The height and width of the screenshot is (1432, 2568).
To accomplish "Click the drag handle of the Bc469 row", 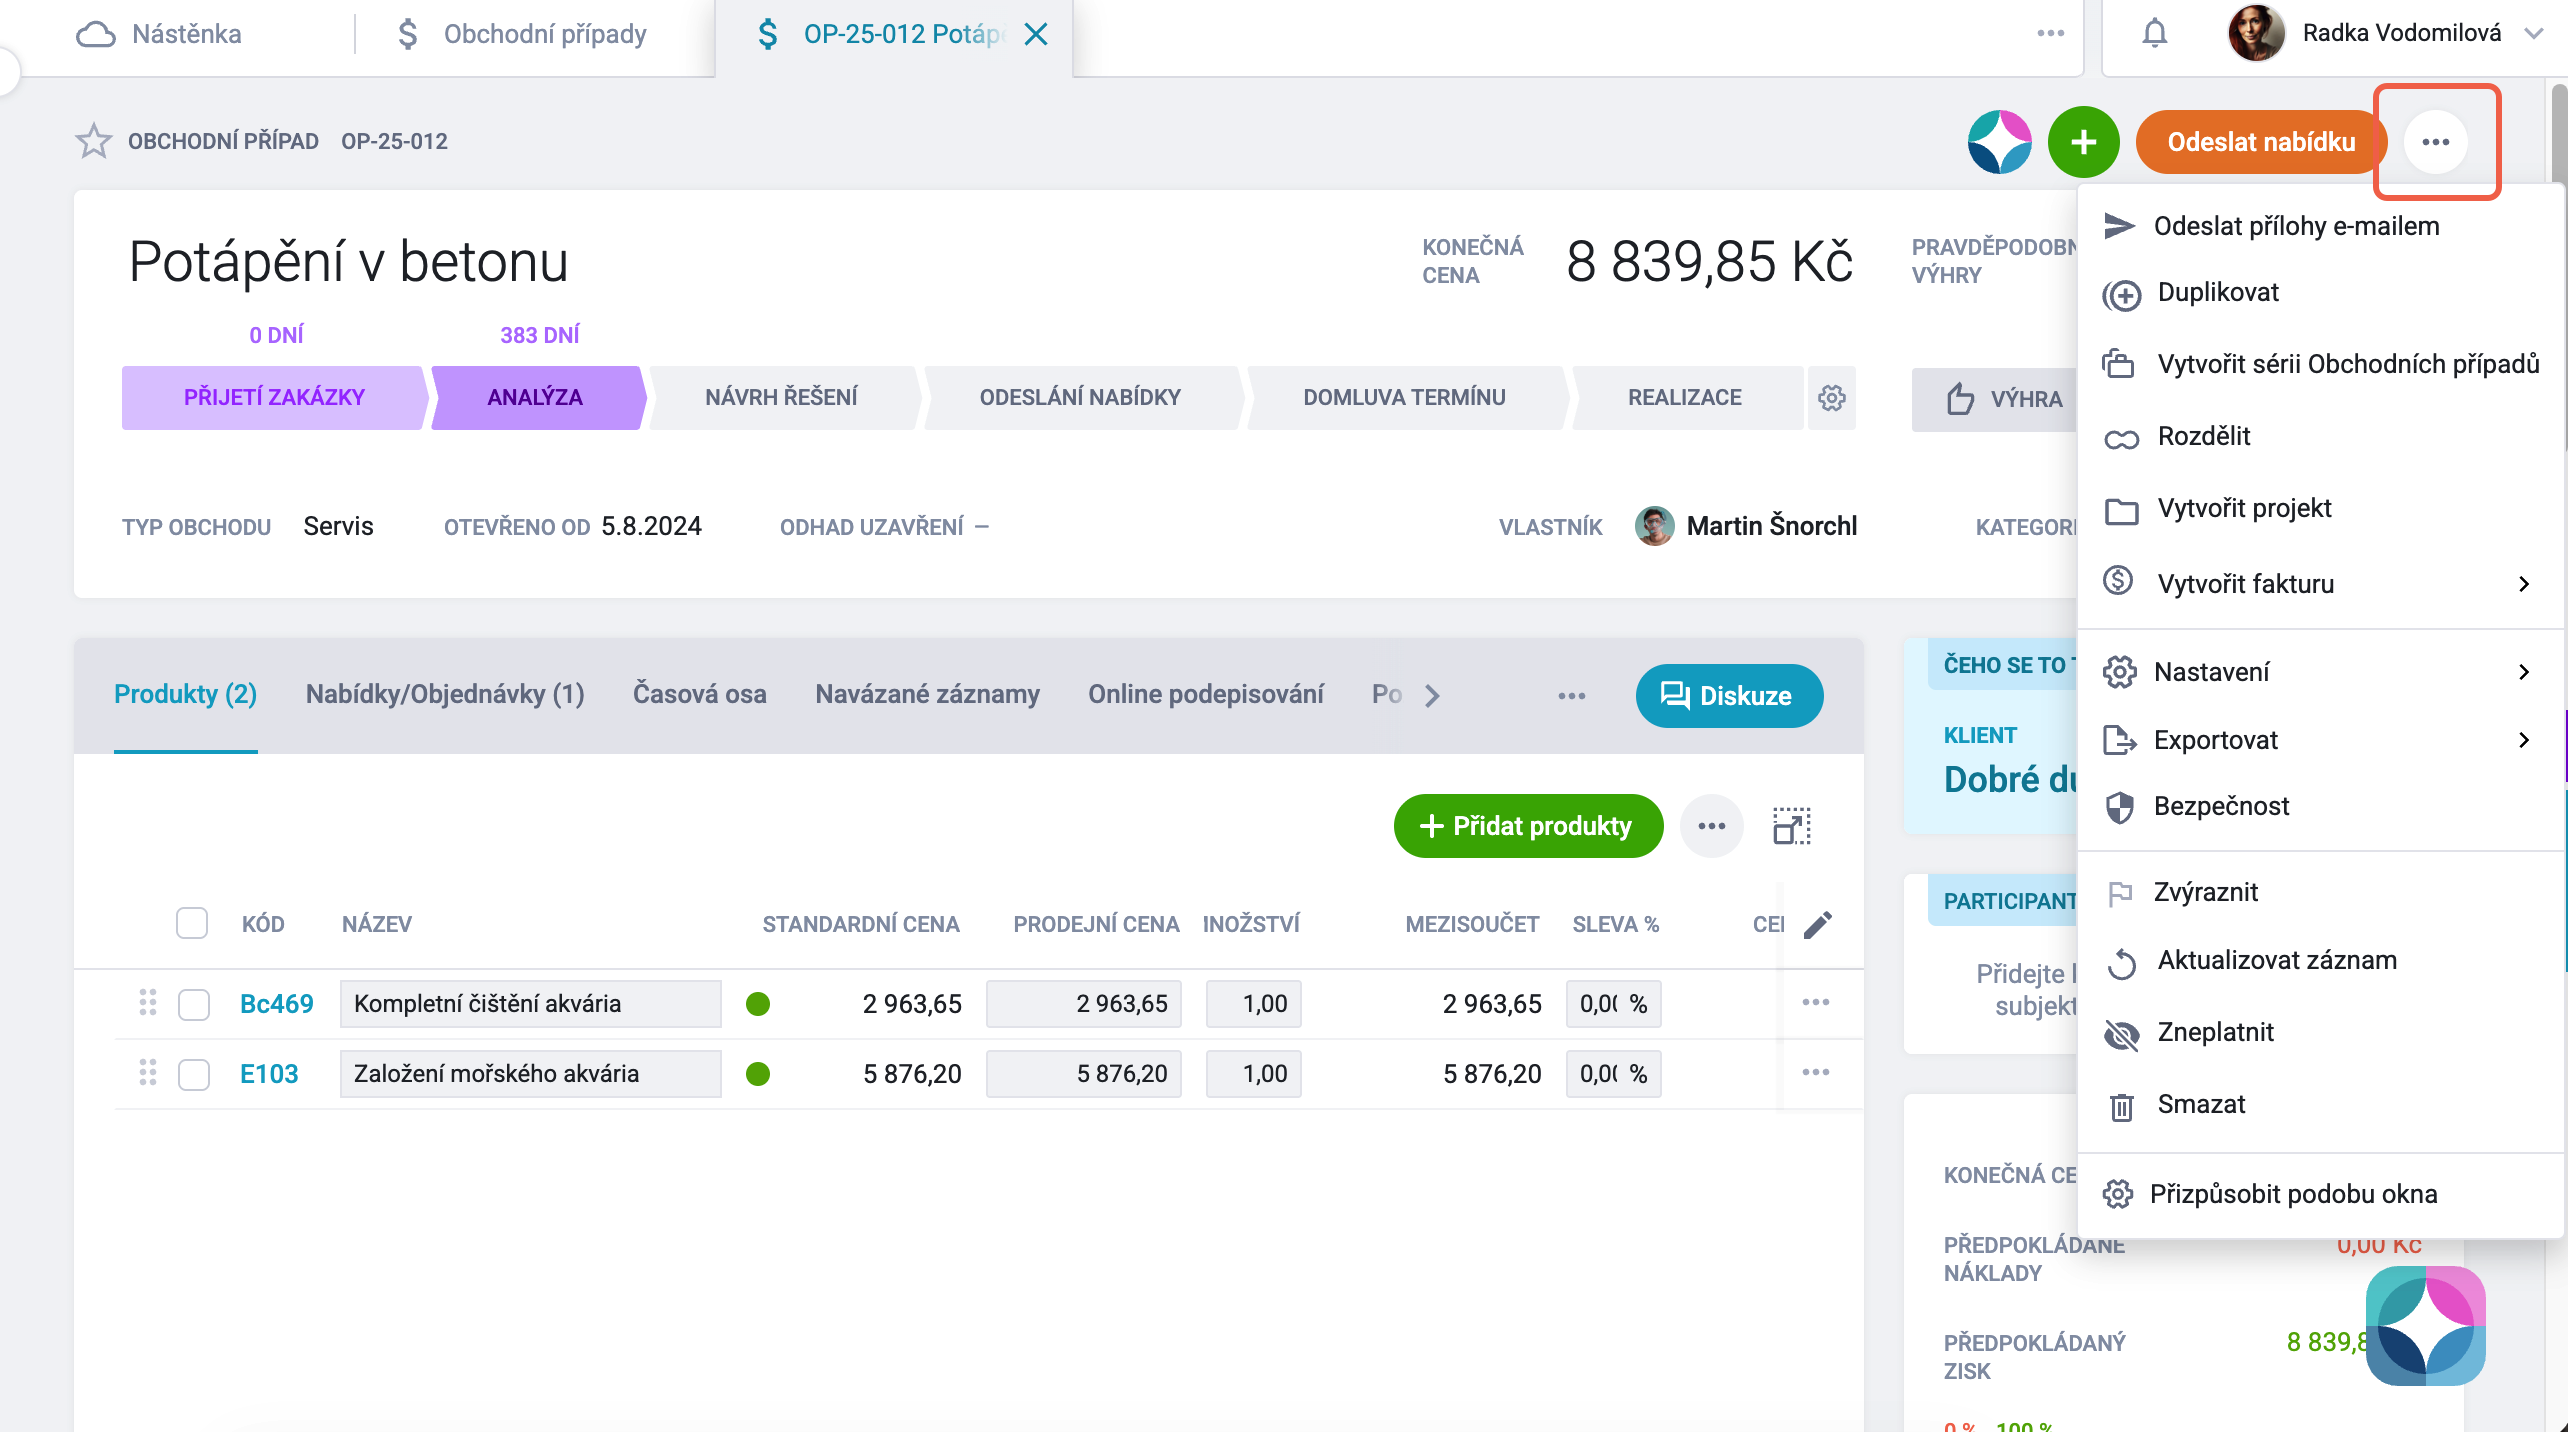I will [148, 1003].
